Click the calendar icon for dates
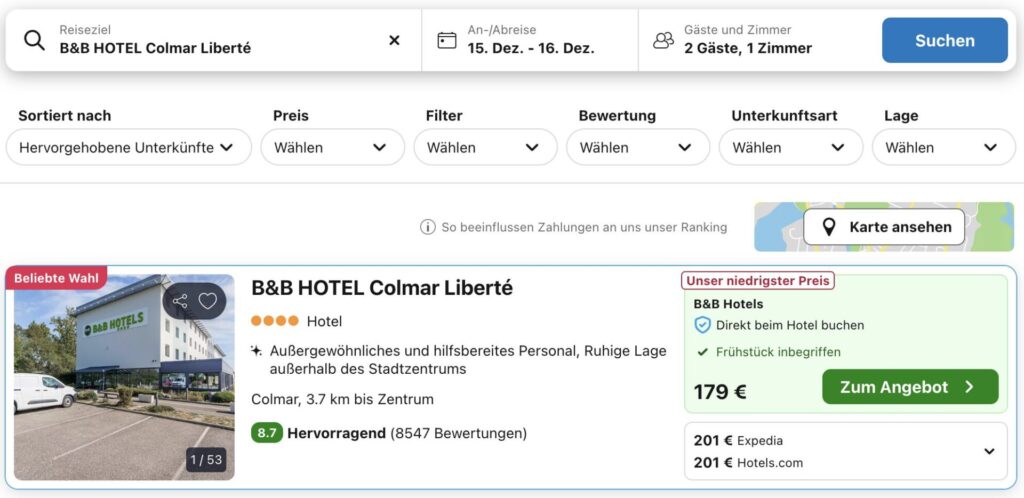 pos(447,40)
